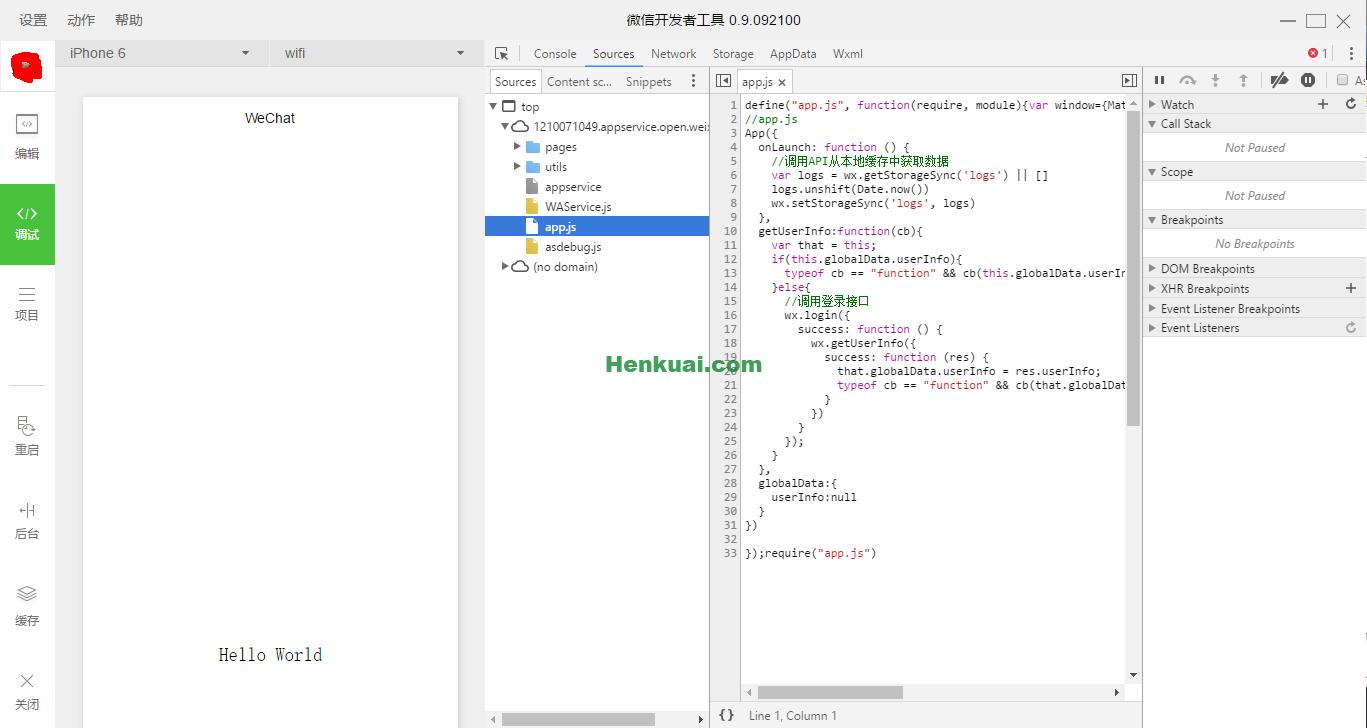Switch to the Wxml tab
The height and width of the screenshot is (728, 1367).
pos(847,54)
